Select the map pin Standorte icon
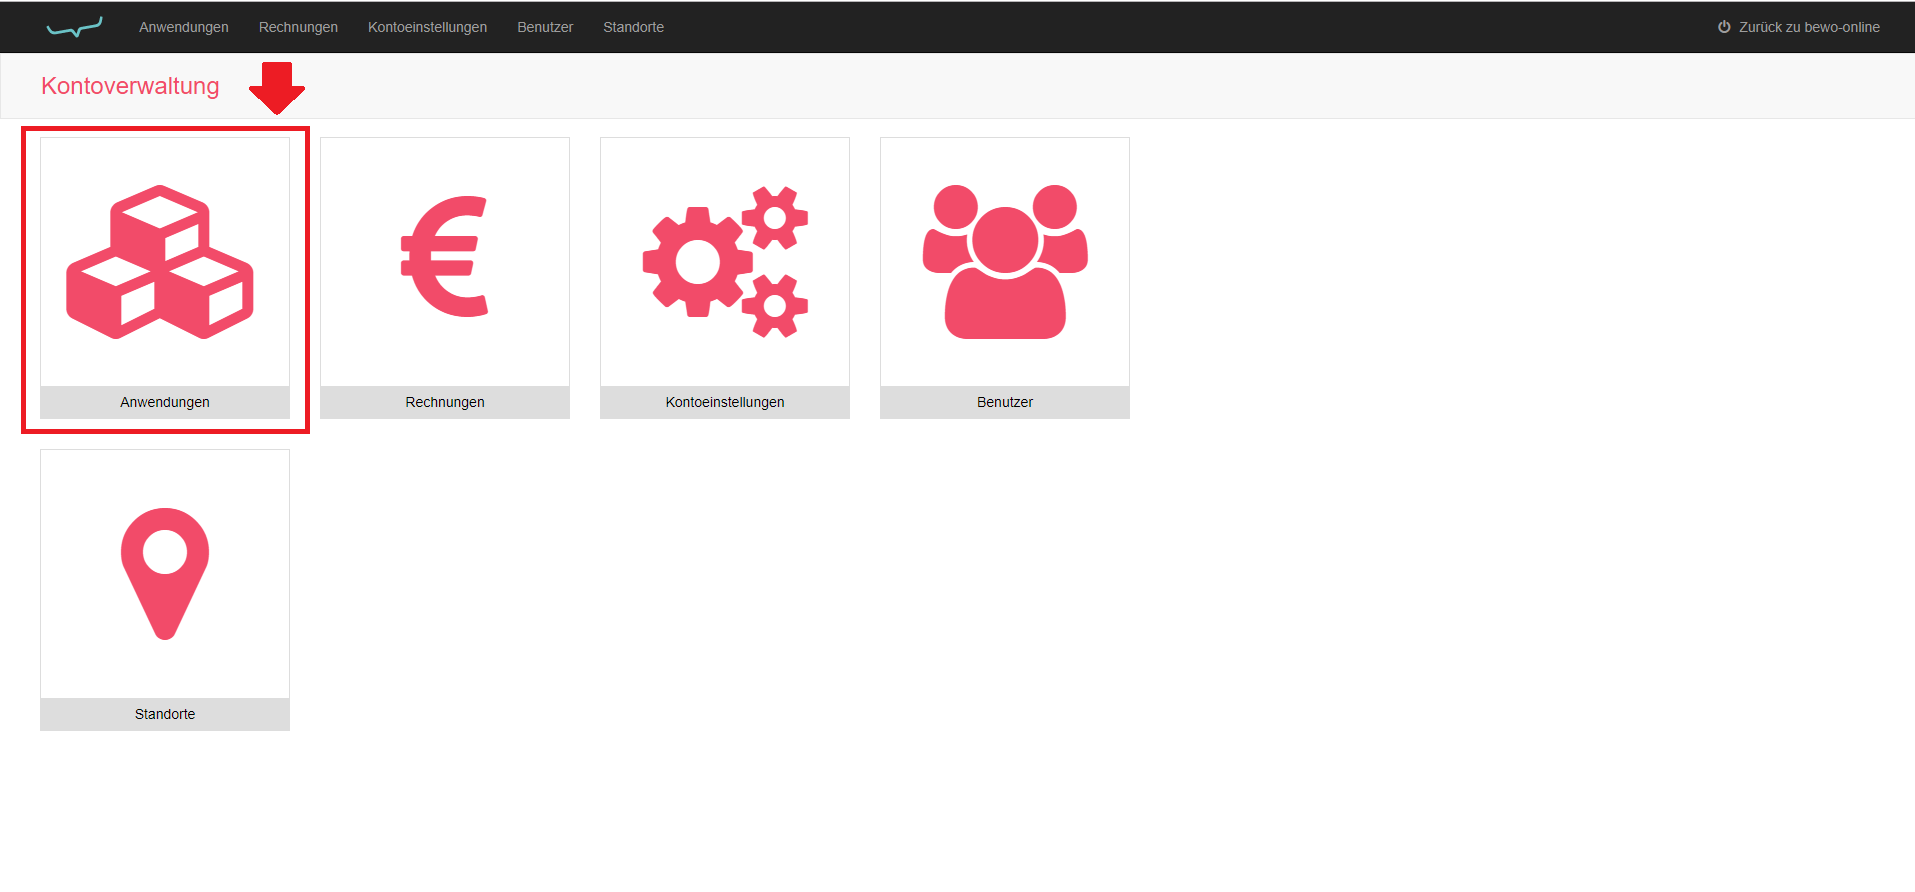This screenshot has width=1915, height=892. [165, 573]
